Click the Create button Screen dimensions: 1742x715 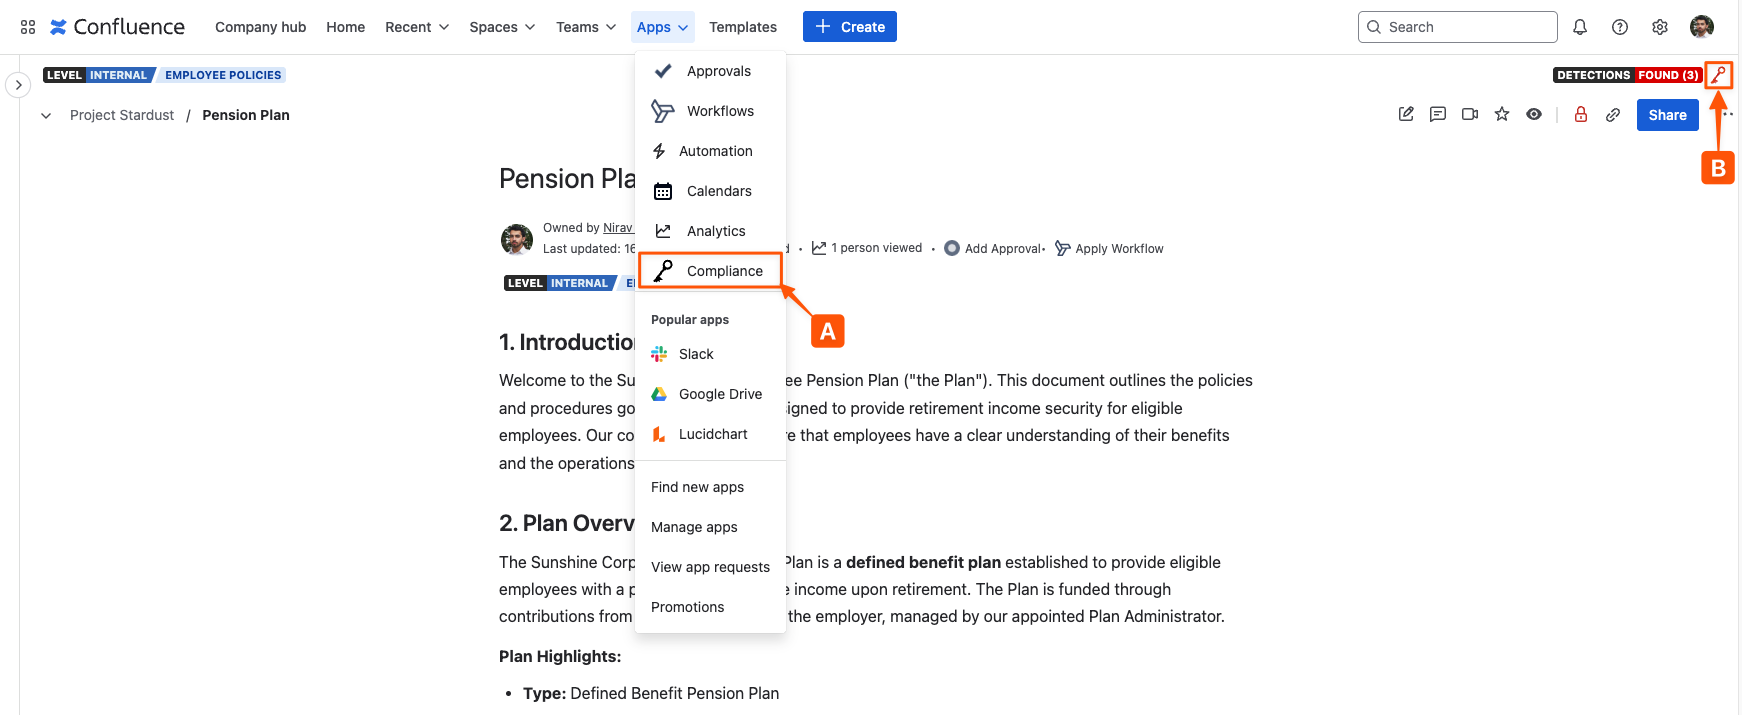click(x=849, y=27)
